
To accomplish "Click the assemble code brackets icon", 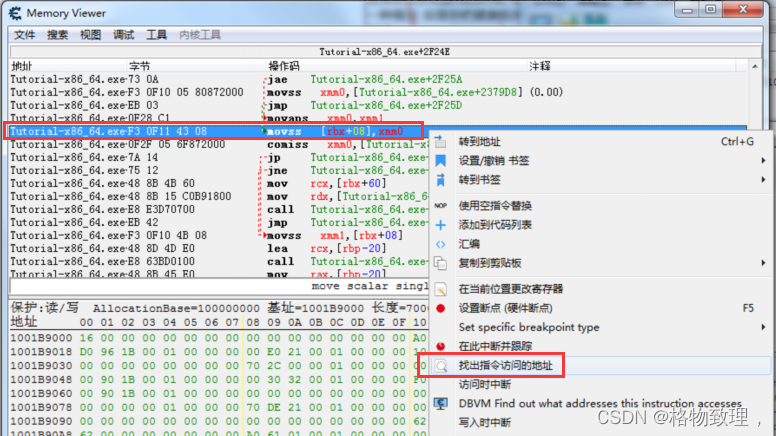I will tap(440, 244).
